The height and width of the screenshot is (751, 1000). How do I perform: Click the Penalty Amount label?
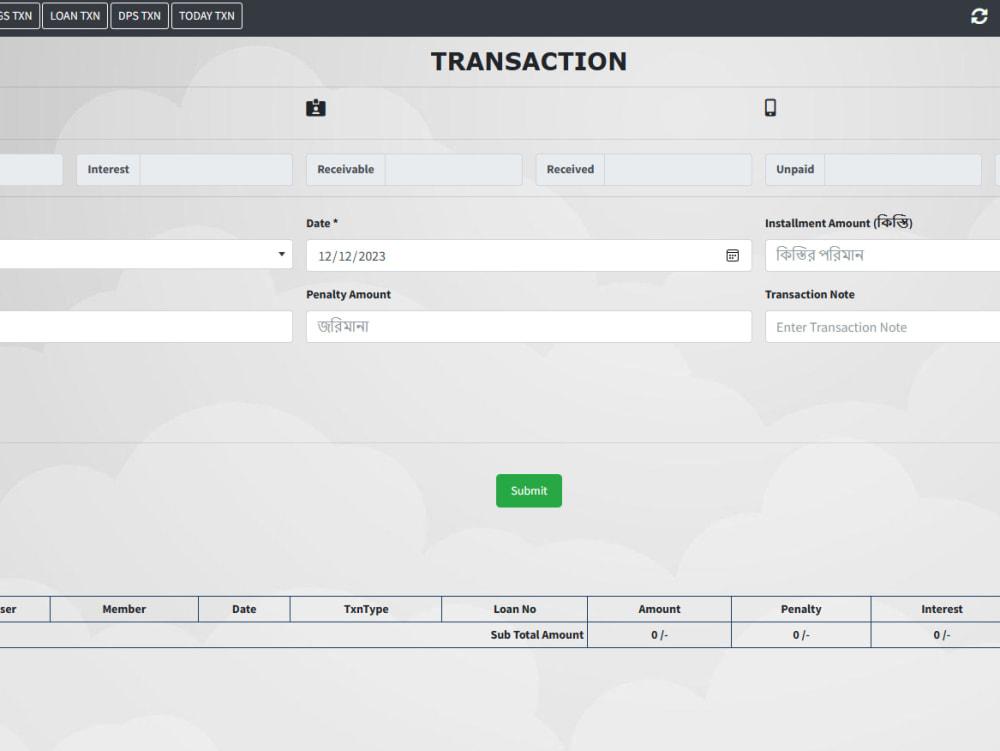click(348, 295)
